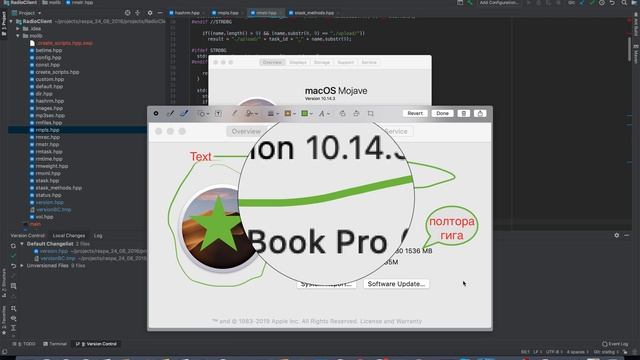The width and height of the screenshot is (640, 360).
Task: Open the TODO tool window tab
Action: tap(24, 344)
